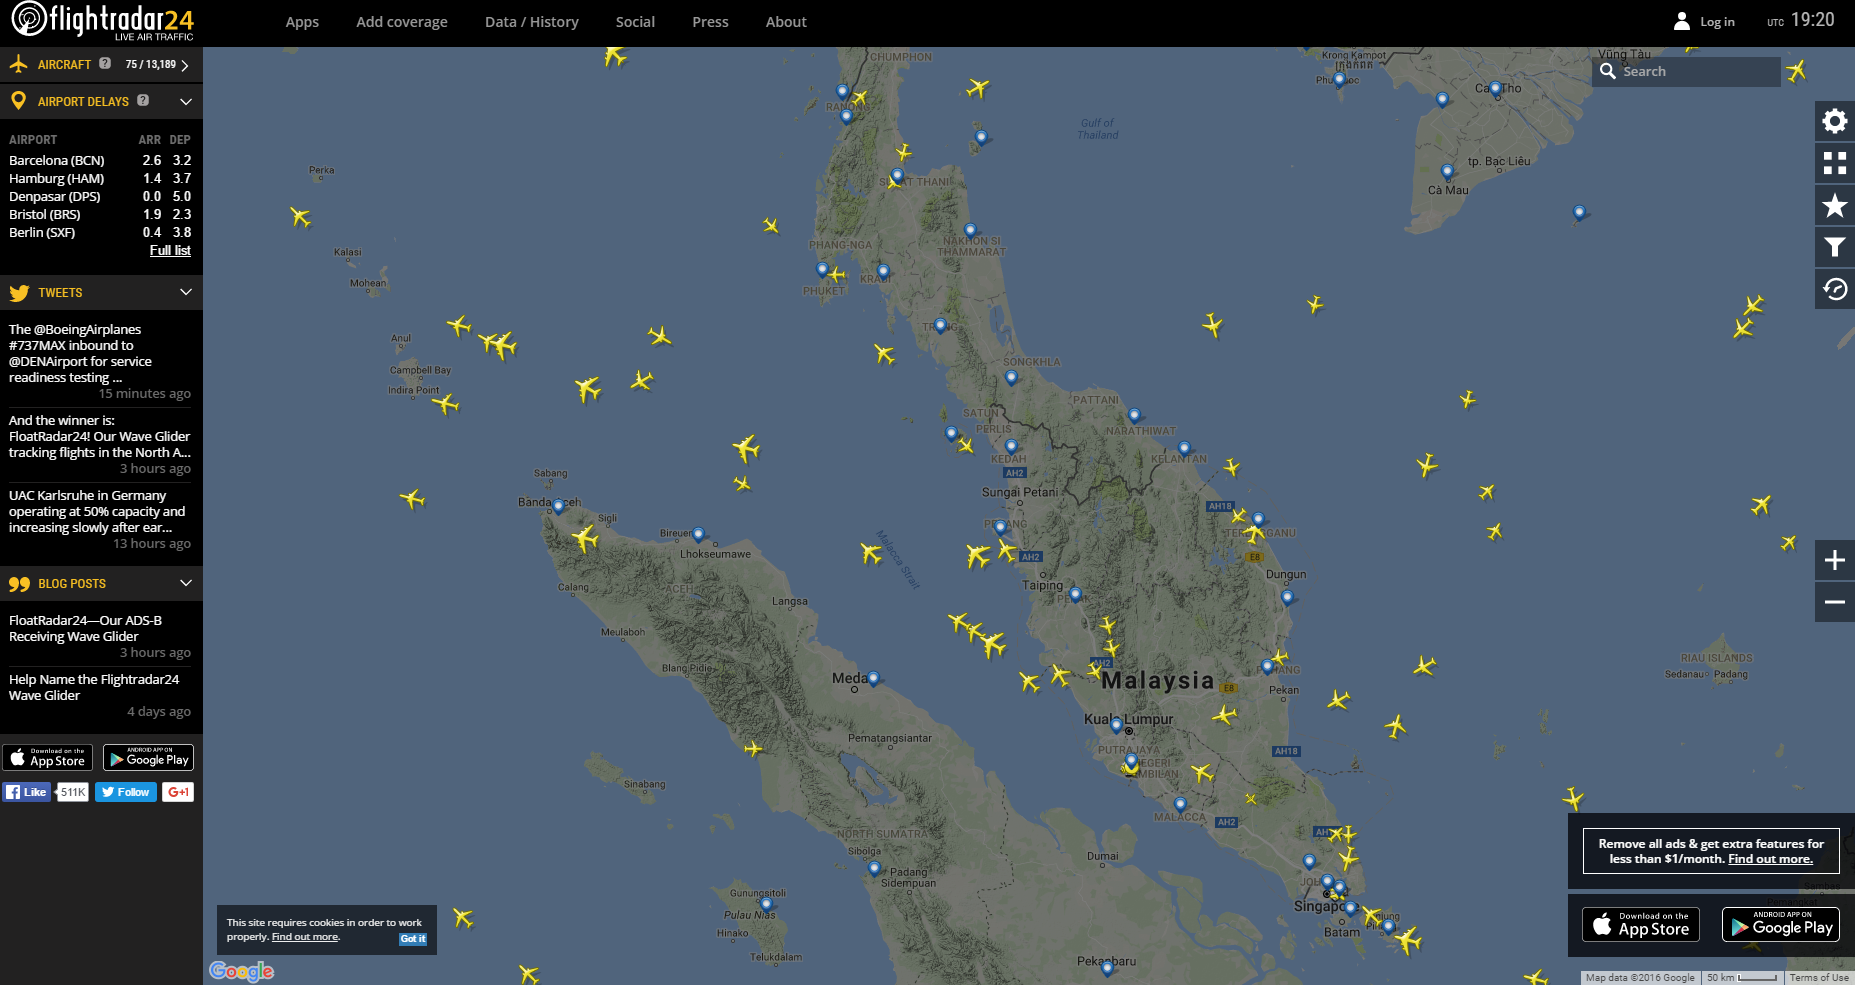The width and height of the screenshot is (1855, 985).
Task: Select the airport pin at Pekanbaru
Action: (1107, 968)
